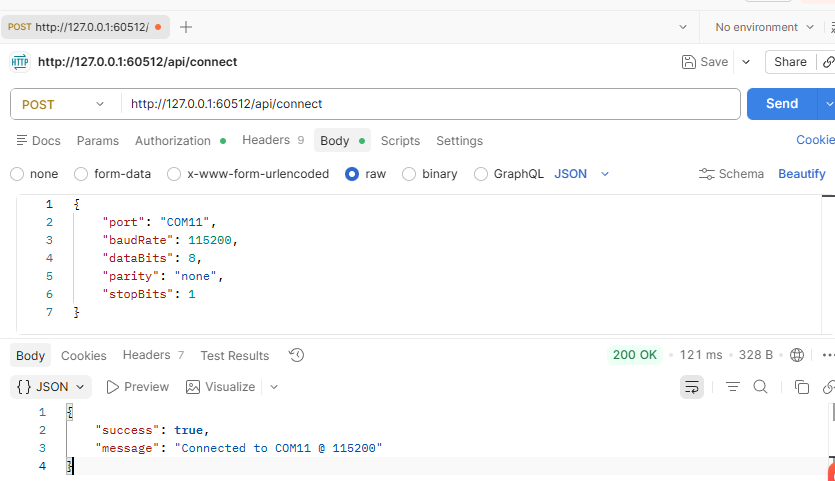835x481 pixels.
Task: Select x-www-form-urlencoded body option
Action: [x=174, y=174]
